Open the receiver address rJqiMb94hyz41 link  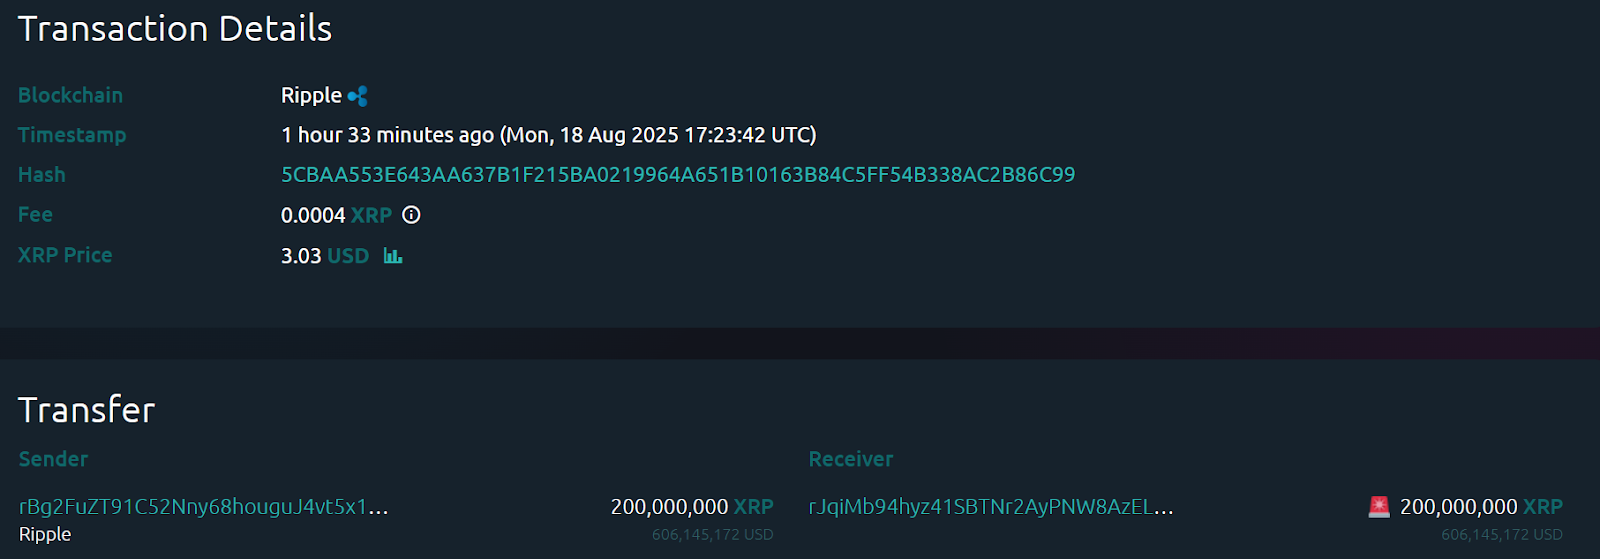pos(990,507)
